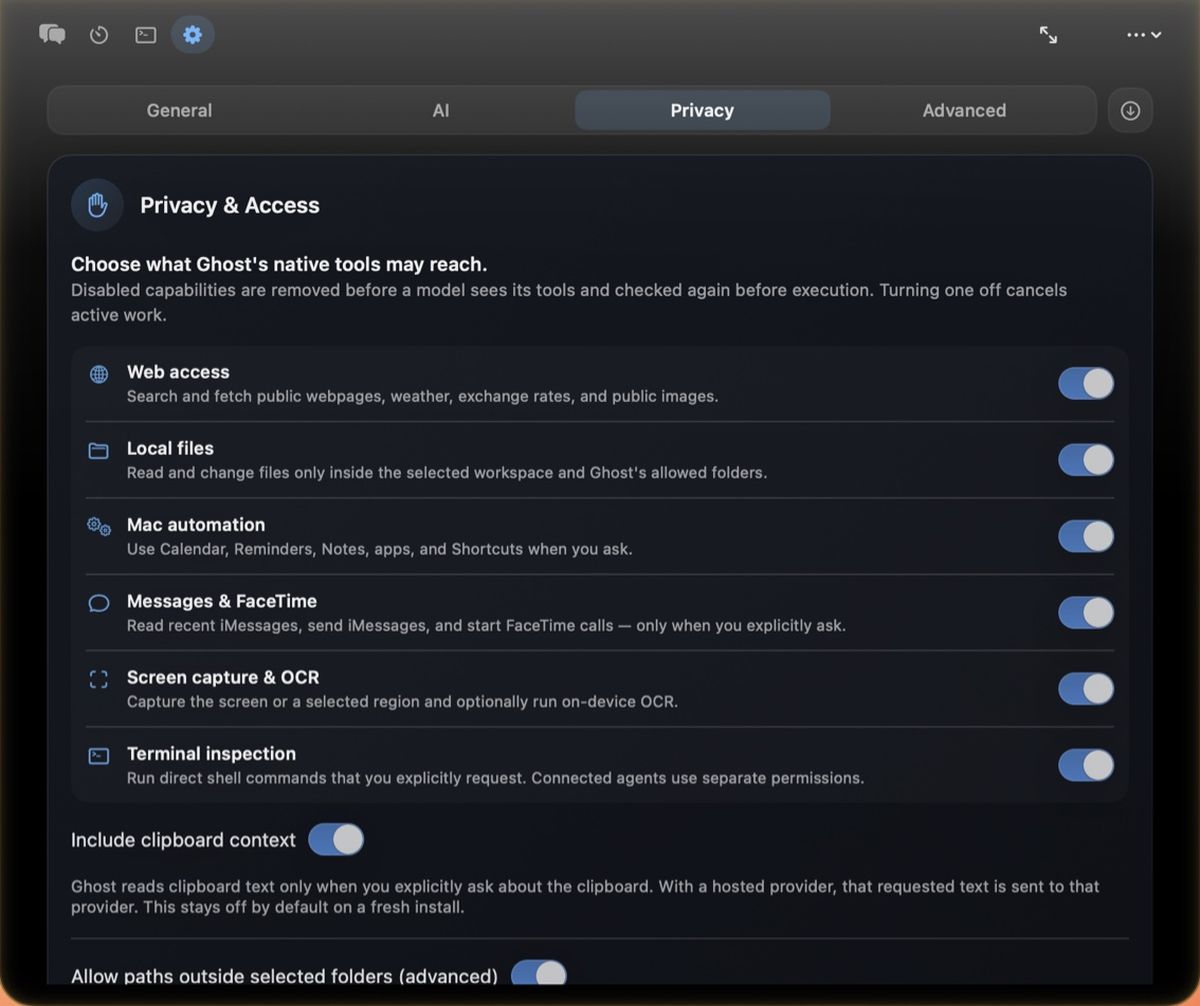This screenshot has height=1006, width=1200.
Task: Click the Screen capture & OCR label
Action: coord(223,677)
